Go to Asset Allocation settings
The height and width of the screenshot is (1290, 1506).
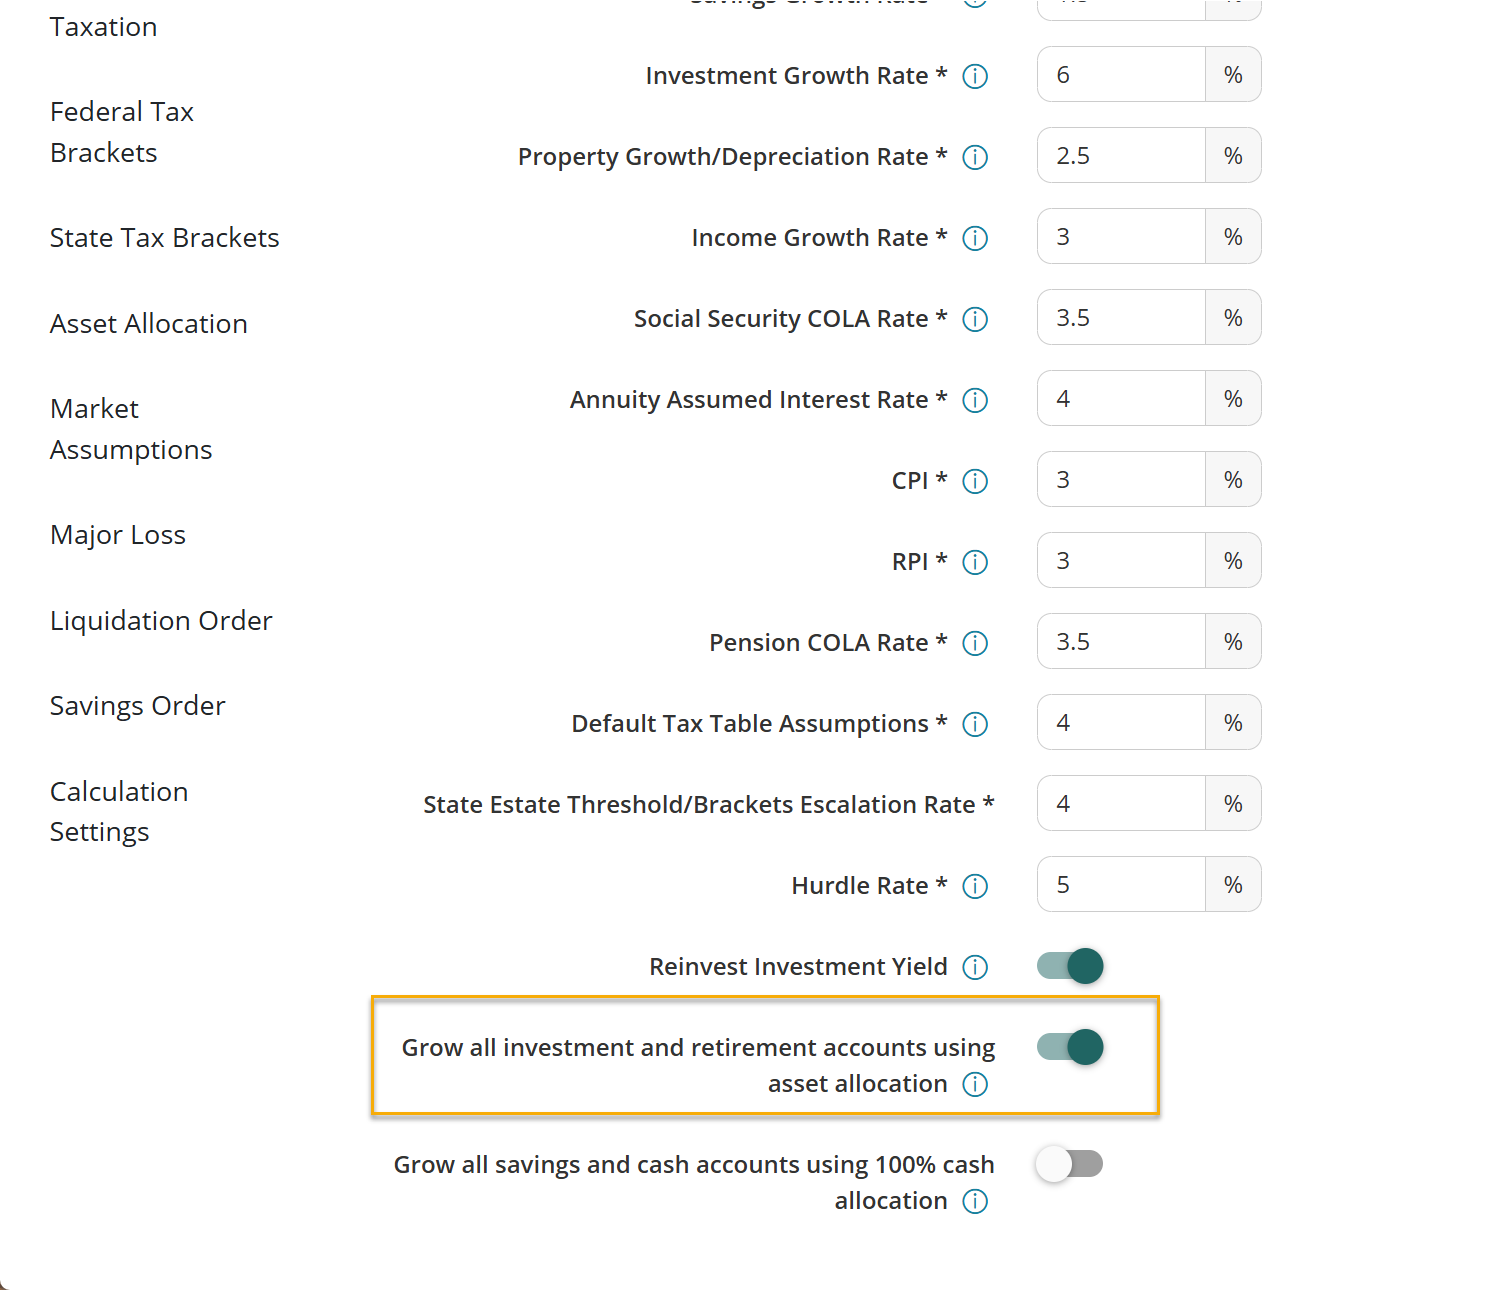[x=149, y=324]
